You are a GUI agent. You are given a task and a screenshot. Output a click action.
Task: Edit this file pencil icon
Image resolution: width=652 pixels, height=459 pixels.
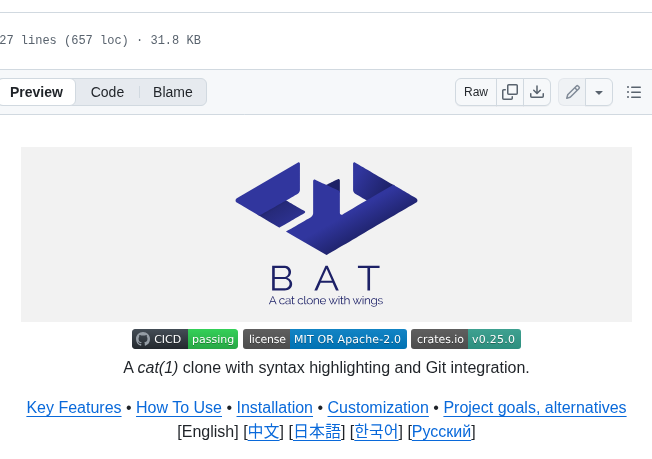[572, 92]
